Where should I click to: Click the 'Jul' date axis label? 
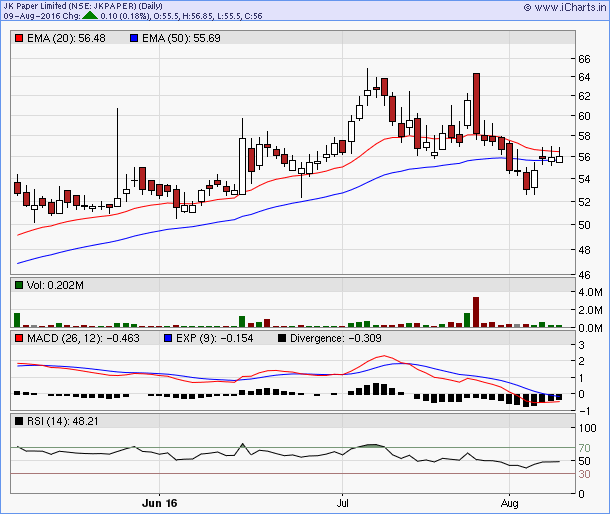(342, 503)
